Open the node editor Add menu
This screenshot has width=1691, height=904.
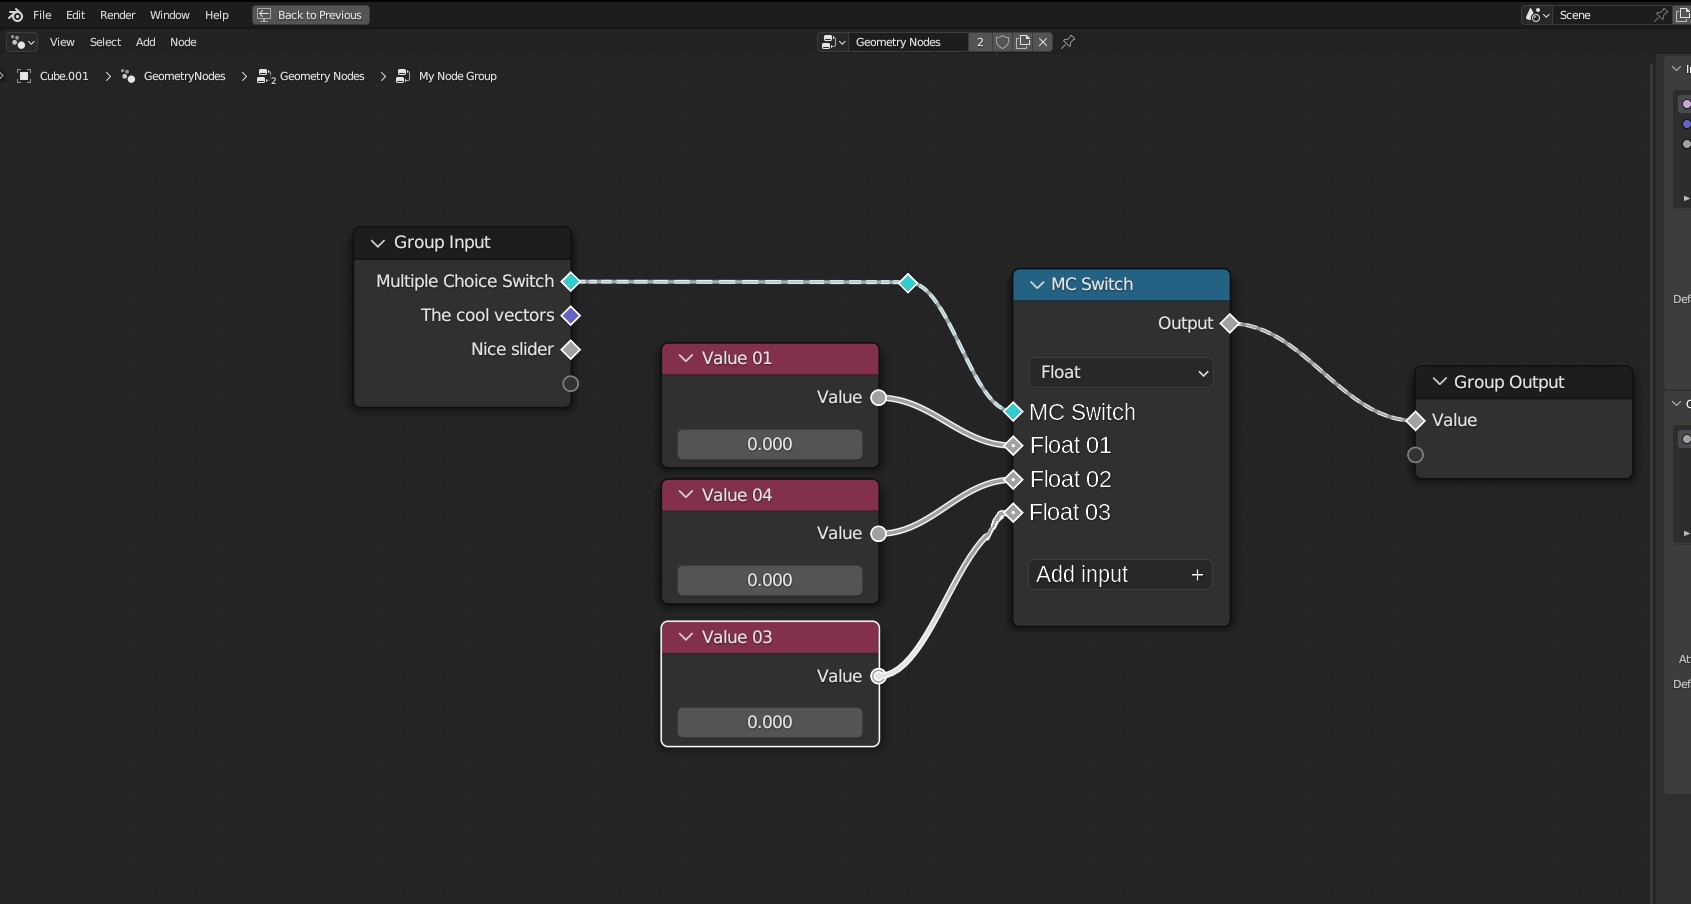146,42
